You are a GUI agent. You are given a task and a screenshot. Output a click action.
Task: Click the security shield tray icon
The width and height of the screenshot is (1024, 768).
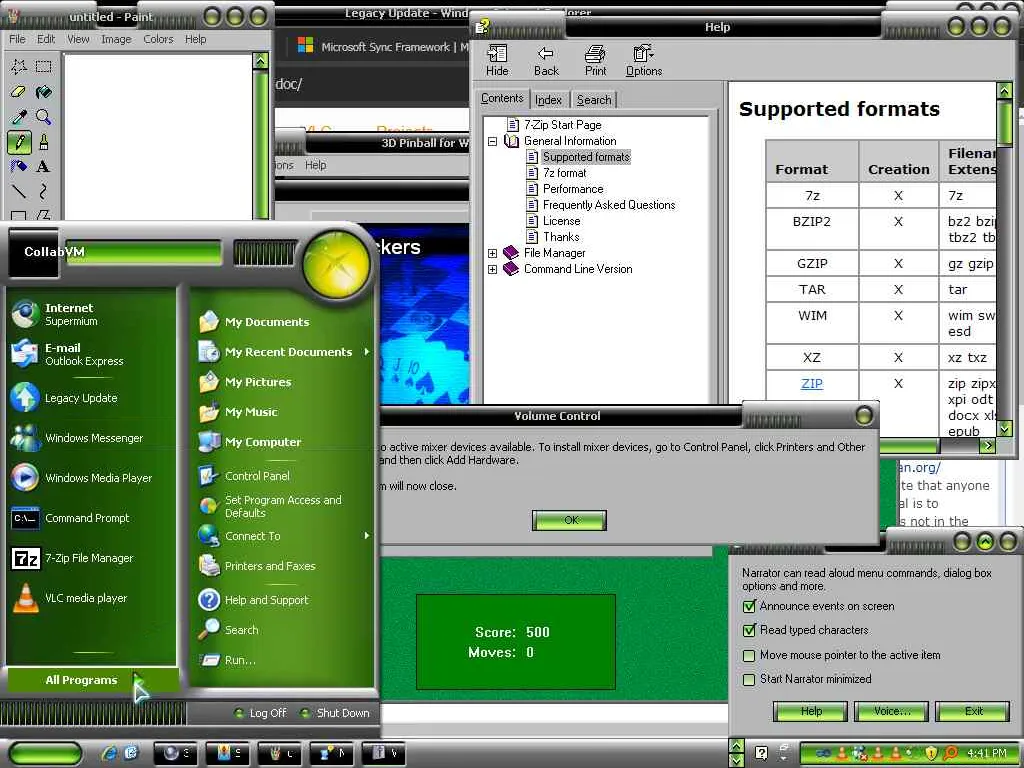pyautogui.click(x=931, y=754)
